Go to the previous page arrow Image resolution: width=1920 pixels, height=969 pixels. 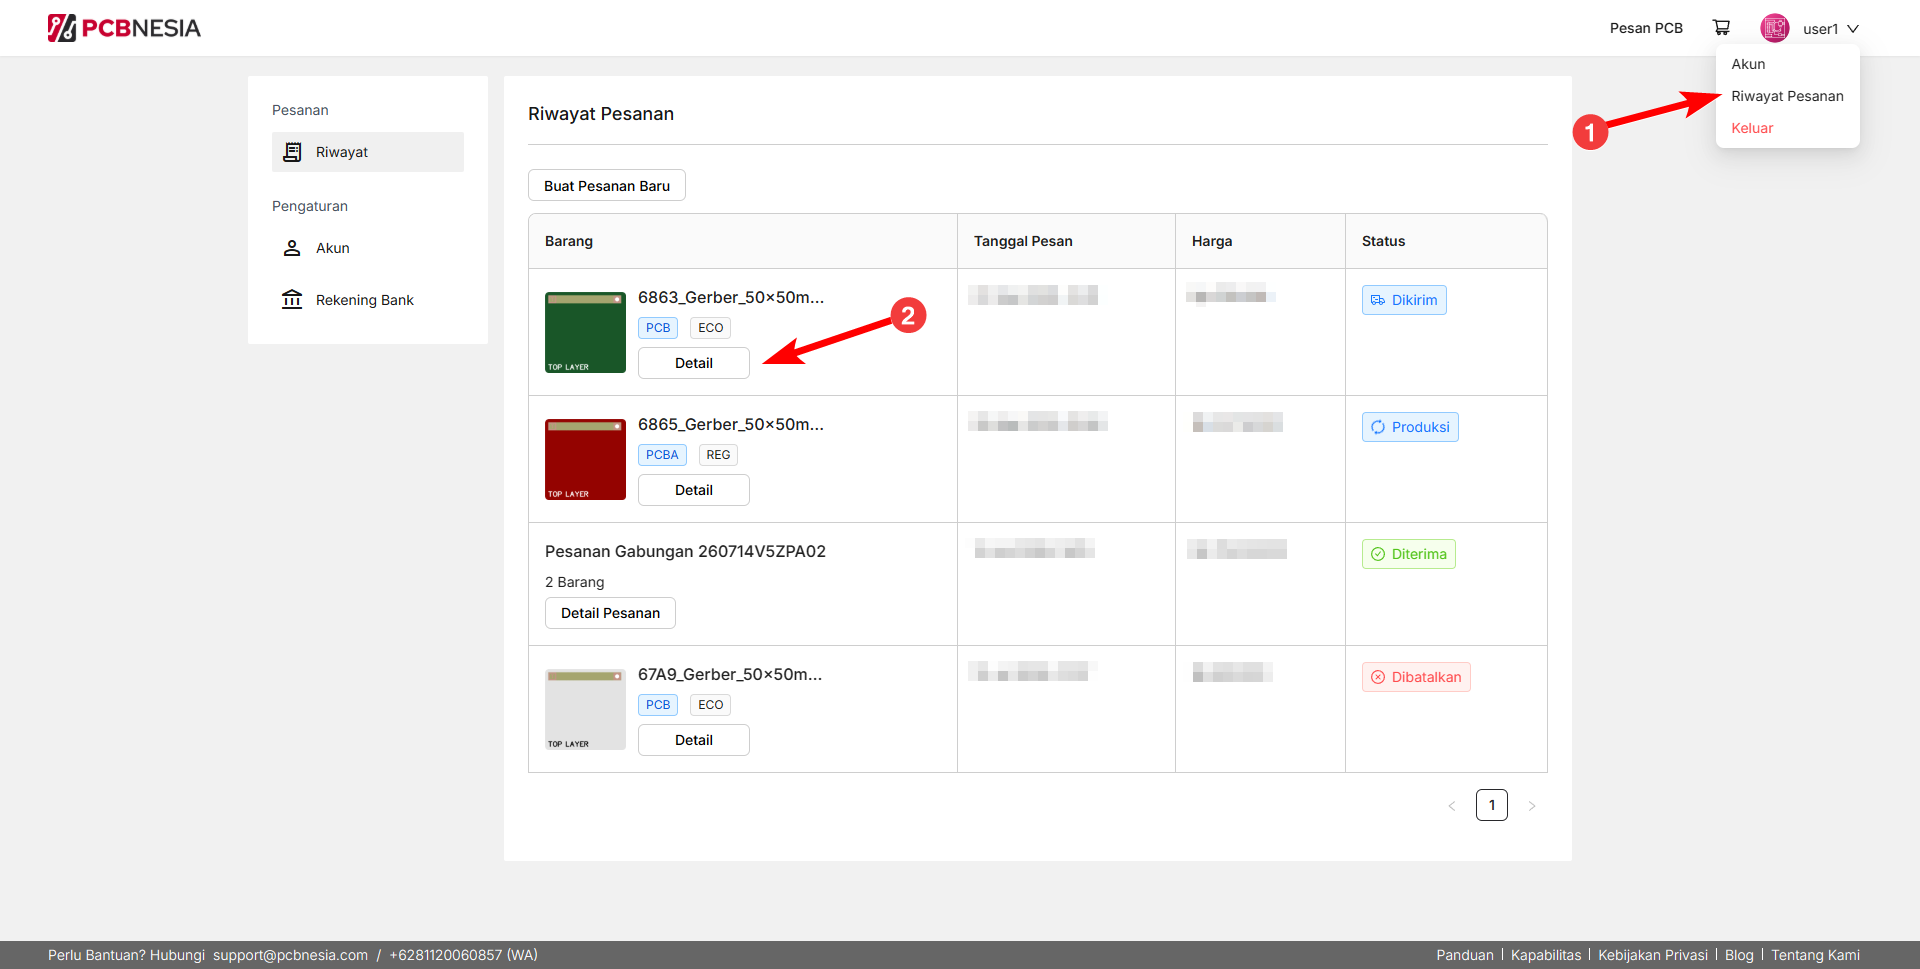(x=1452, y=806)
